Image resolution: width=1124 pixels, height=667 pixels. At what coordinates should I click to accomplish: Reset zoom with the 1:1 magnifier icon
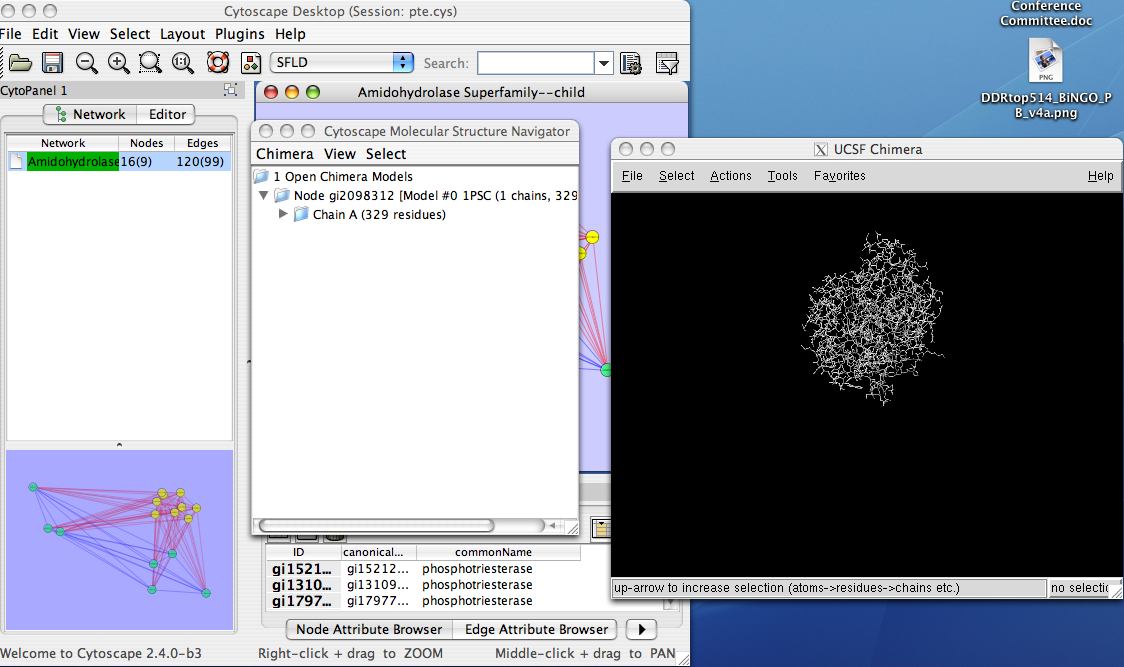point(182,63)
